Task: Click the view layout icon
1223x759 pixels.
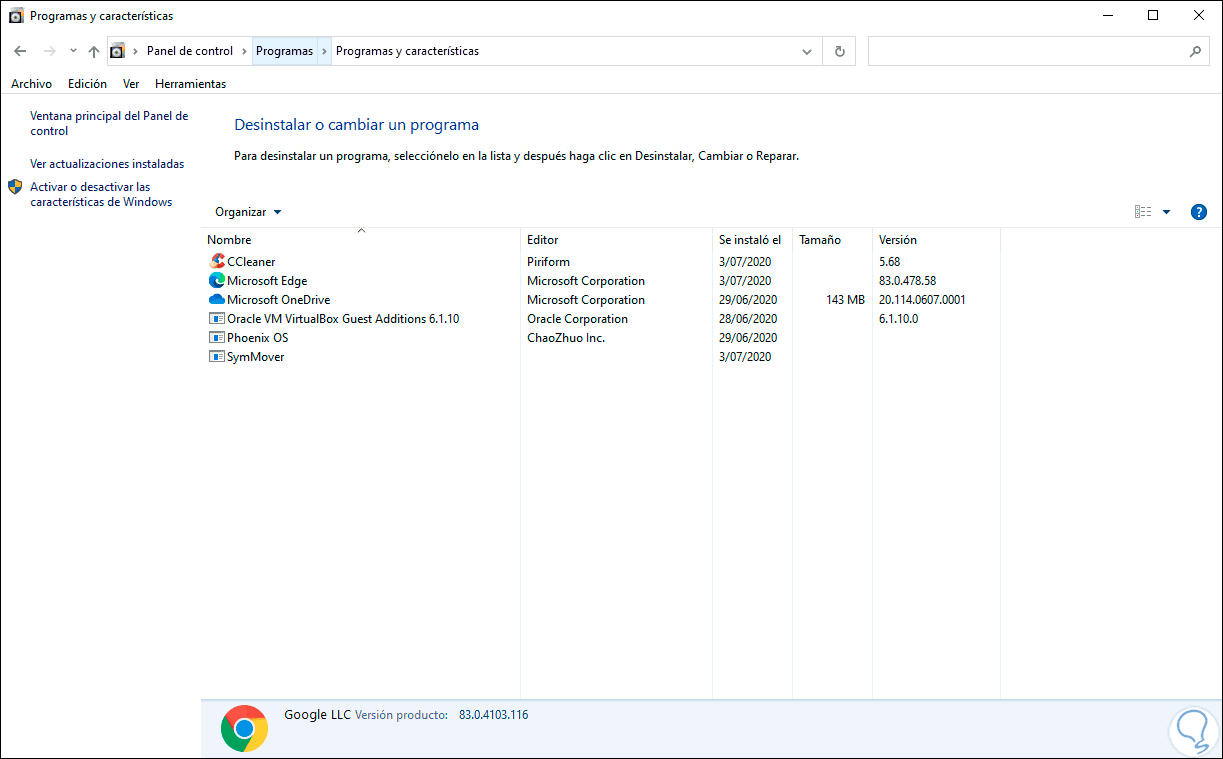Action: pos(1143,212)
